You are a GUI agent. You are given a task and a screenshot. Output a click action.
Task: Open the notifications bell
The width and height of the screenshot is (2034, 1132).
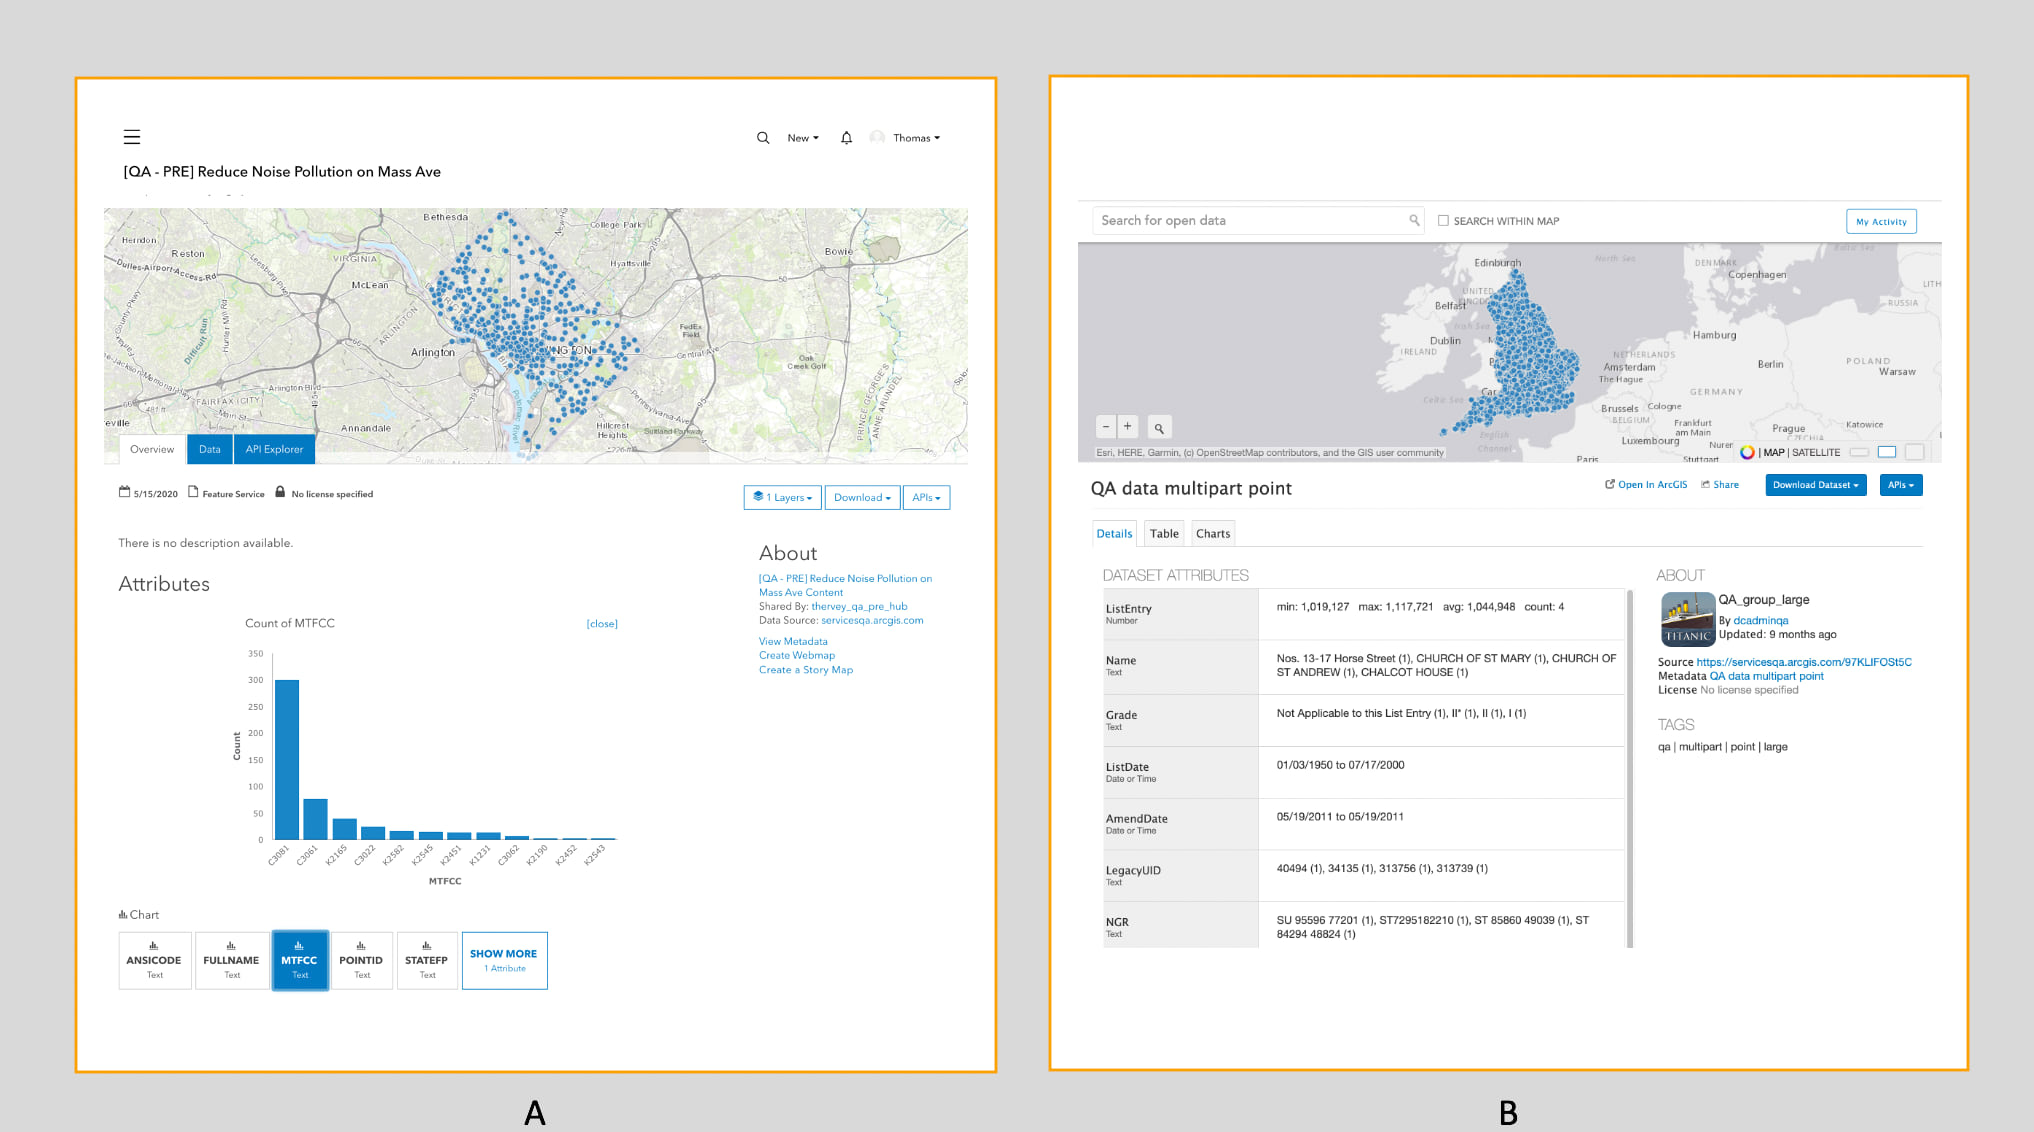846,138
